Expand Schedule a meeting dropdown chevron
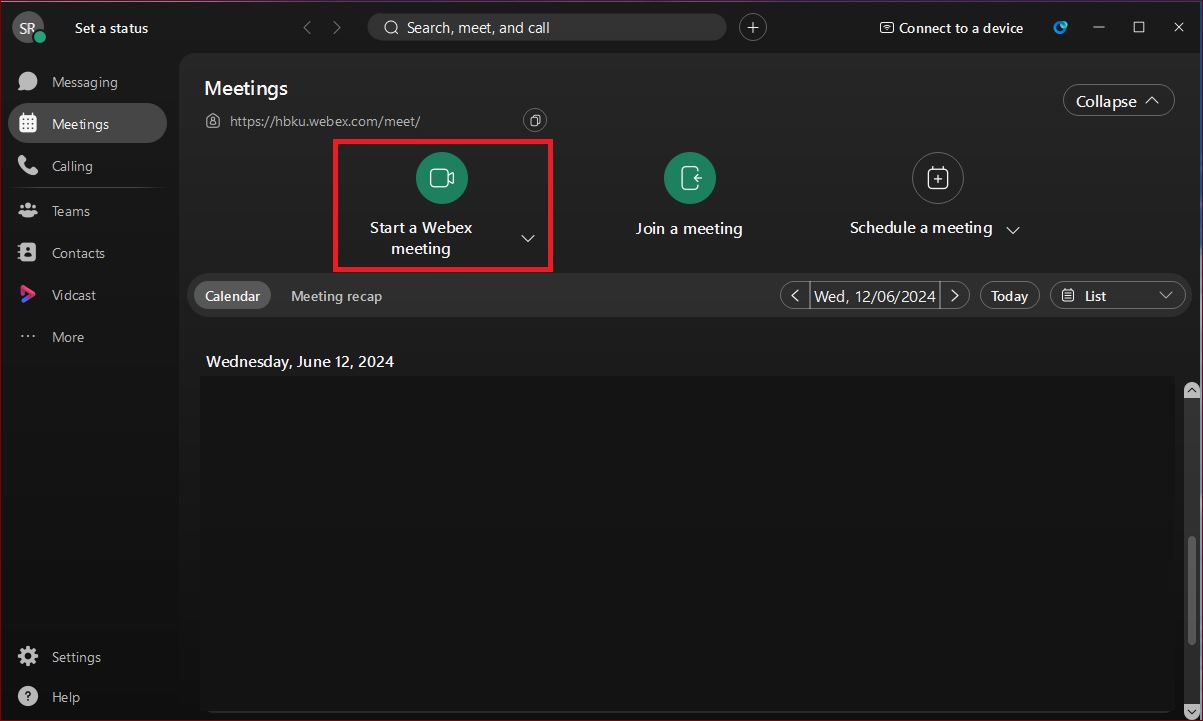The height and width of the screenshot is (721, 1203). tap(1013, 230)
